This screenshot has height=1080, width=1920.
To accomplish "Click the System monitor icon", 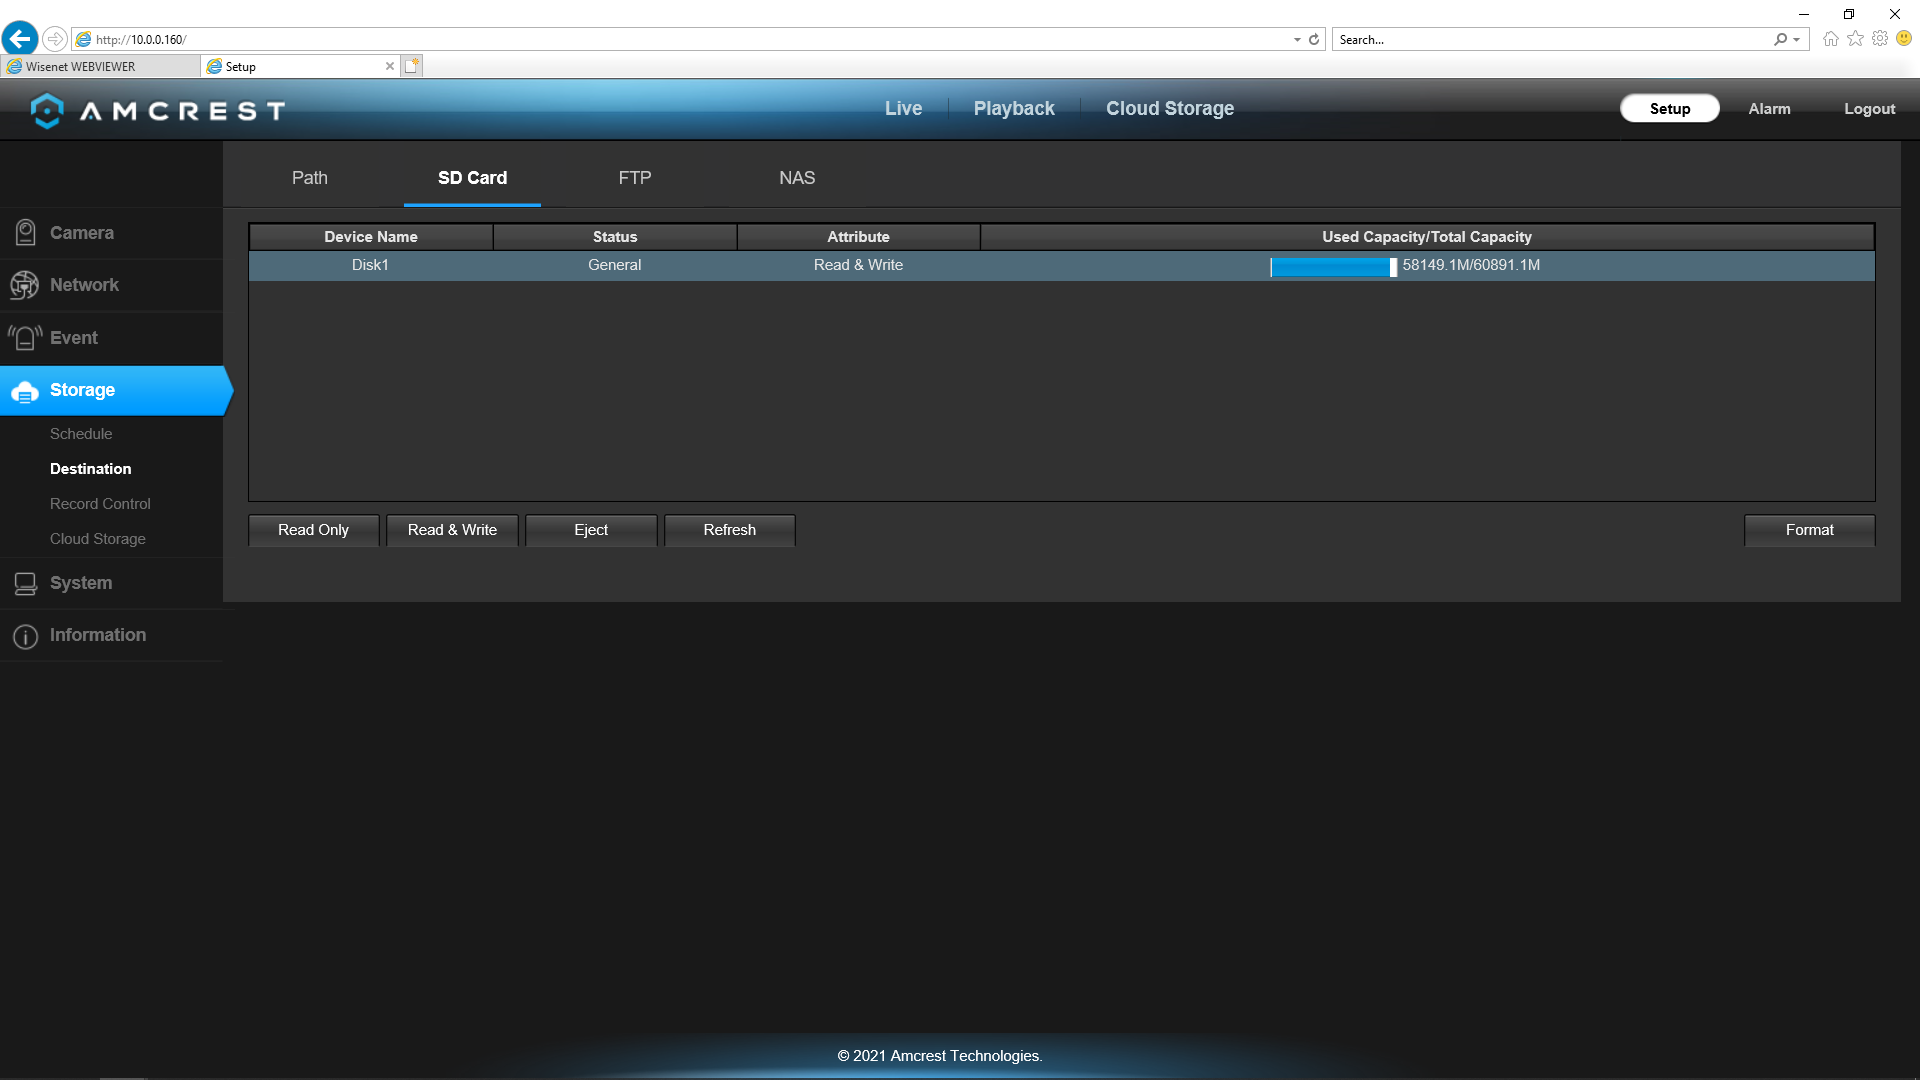I will pyautogui.click(x=26, y=583).
